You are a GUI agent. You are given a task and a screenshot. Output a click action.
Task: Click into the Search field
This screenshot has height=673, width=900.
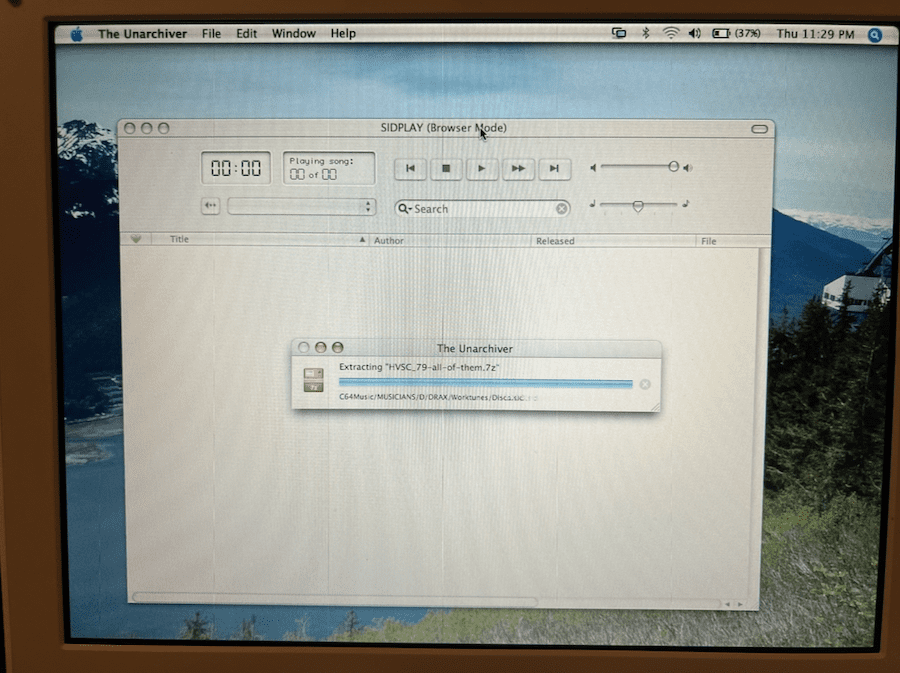point(482,209)
